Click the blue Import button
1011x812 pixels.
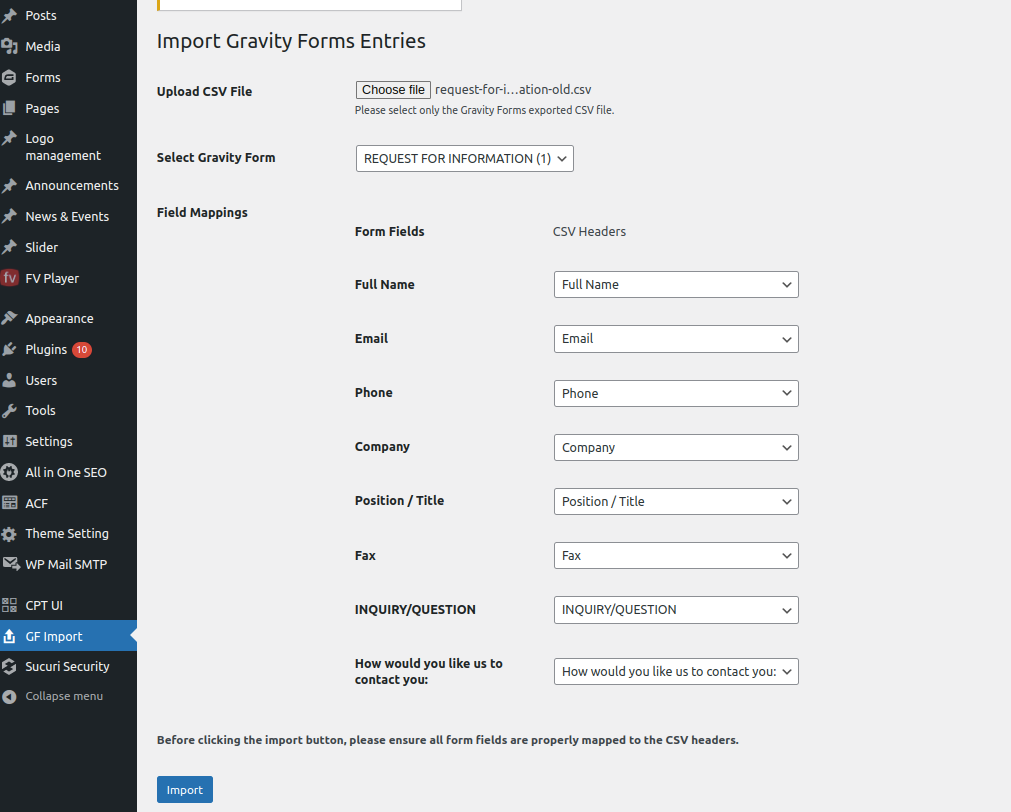pyautogui.click(x=184, y=789)
